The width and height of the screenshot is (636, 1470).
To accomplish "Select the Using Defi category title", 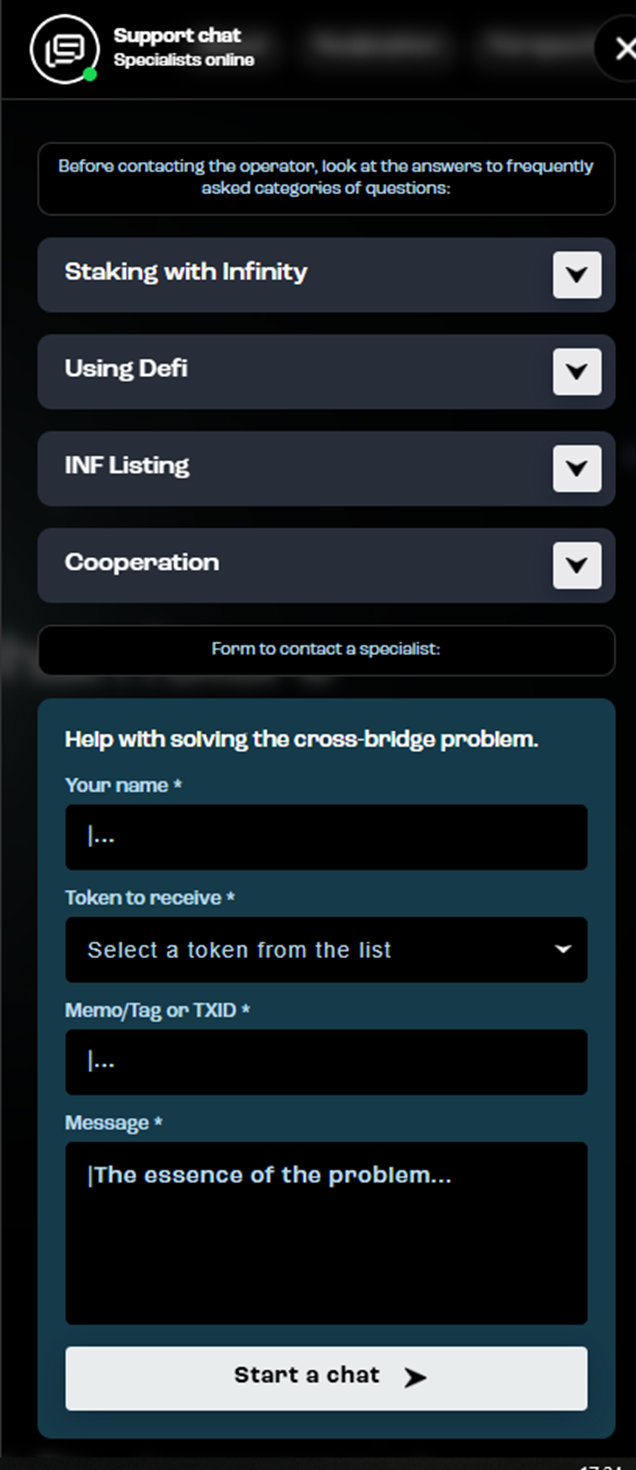I will (x=126, y=369).
